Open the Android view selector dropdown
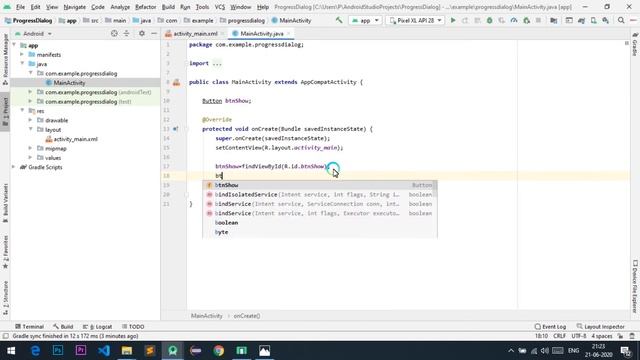Image resolution: width=640 pixels, height=360 pixels. (33, 33)
